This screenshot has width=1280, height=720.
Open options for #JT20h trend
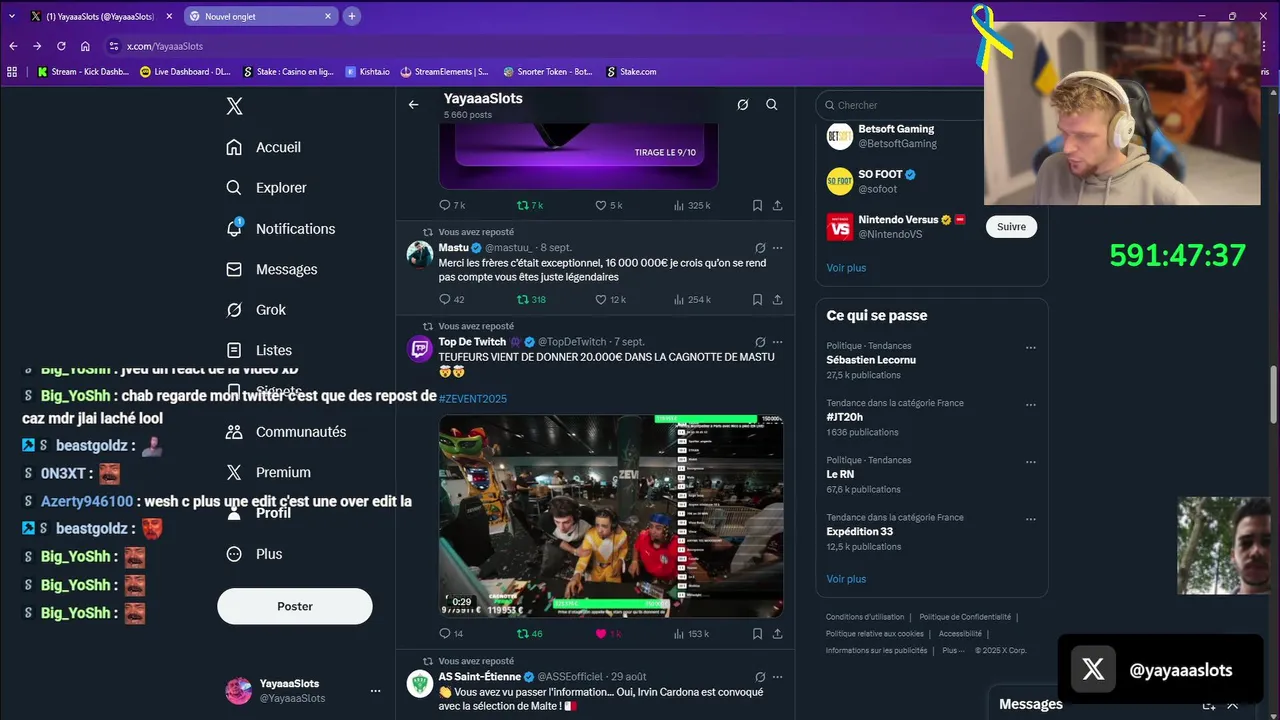pos(1031,405)
